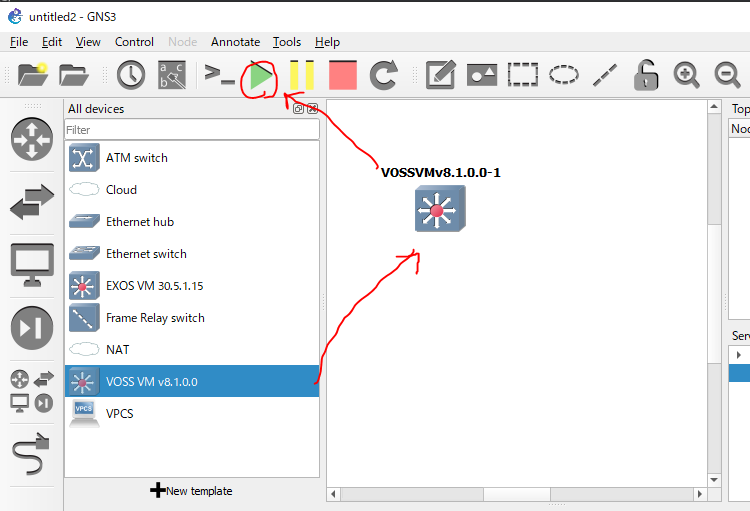Select EXOS VM 30.5.1.15 device
750x511 pixels.
192,286
